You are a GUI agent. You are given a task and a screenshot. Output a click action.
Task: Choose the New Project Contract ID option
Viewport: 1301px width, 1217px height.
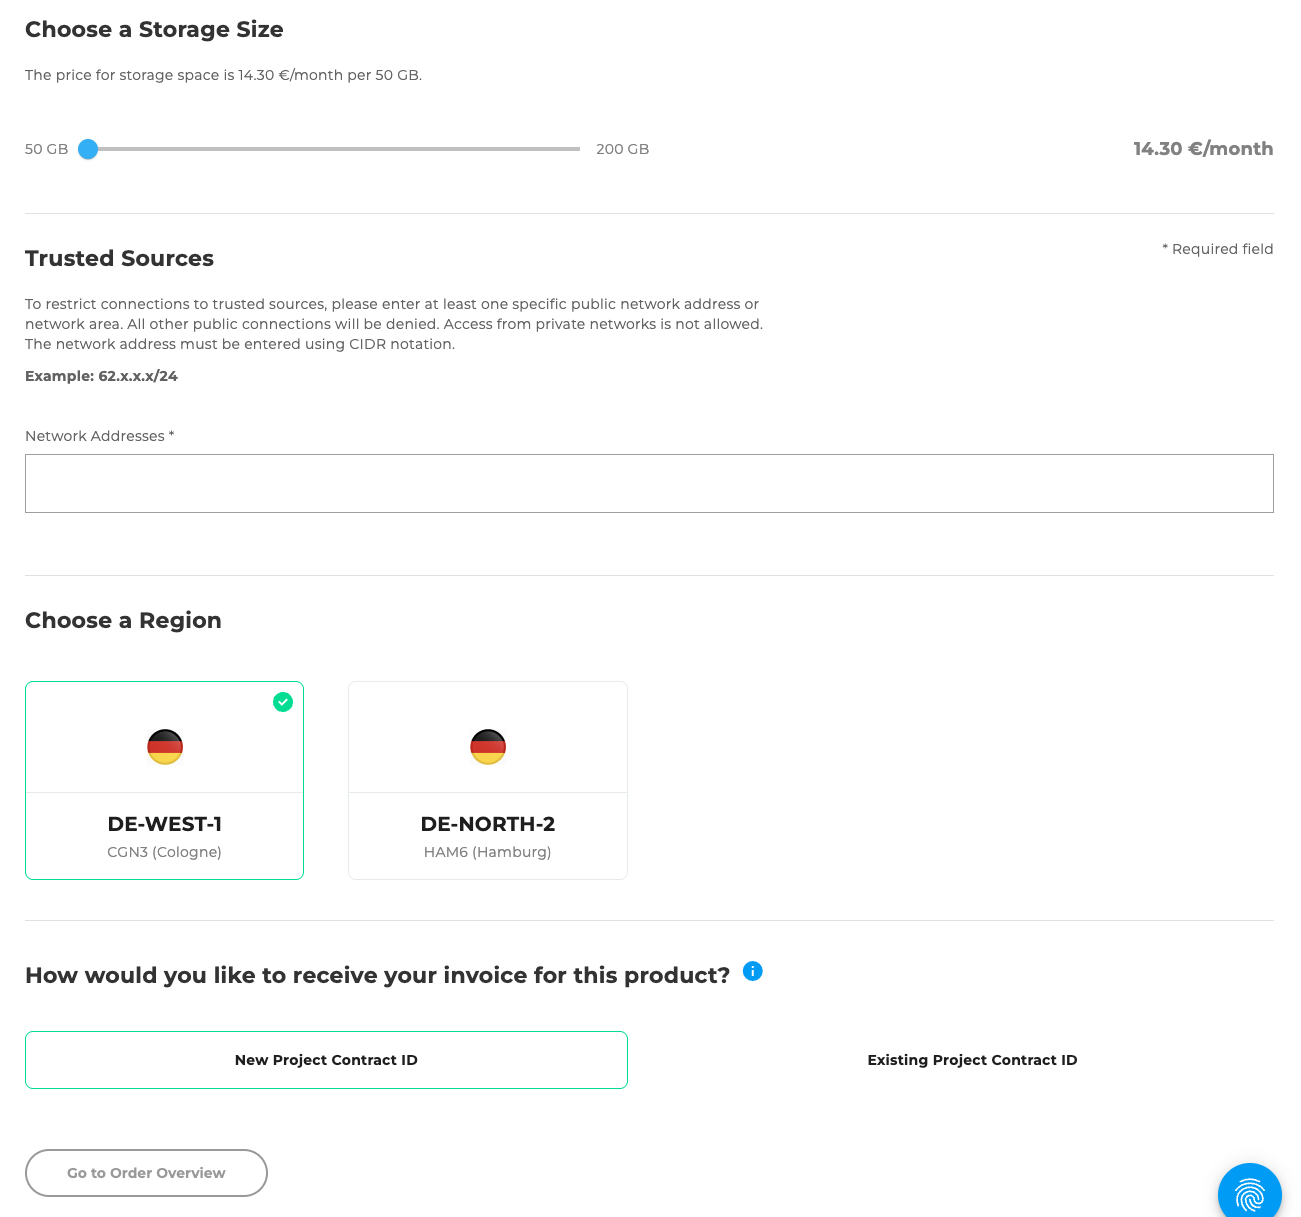pyautogui.click(x=326, y=1059)
